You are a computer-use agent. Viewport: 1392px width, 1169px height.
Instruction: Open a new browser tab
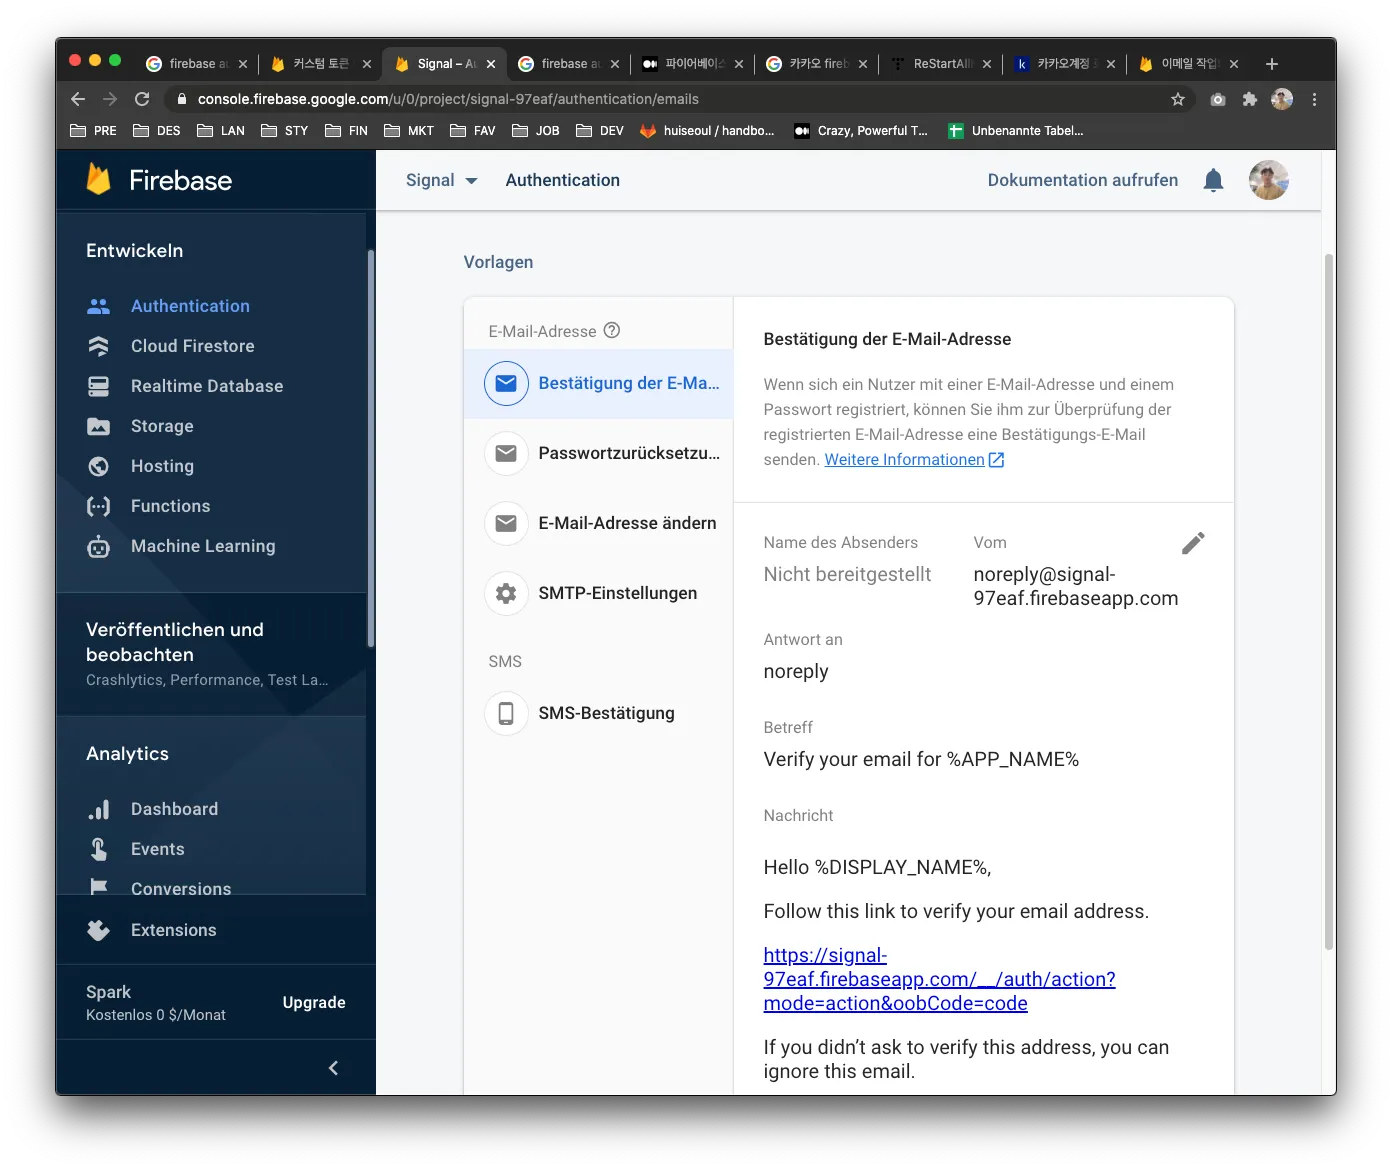click(1272, 64)
